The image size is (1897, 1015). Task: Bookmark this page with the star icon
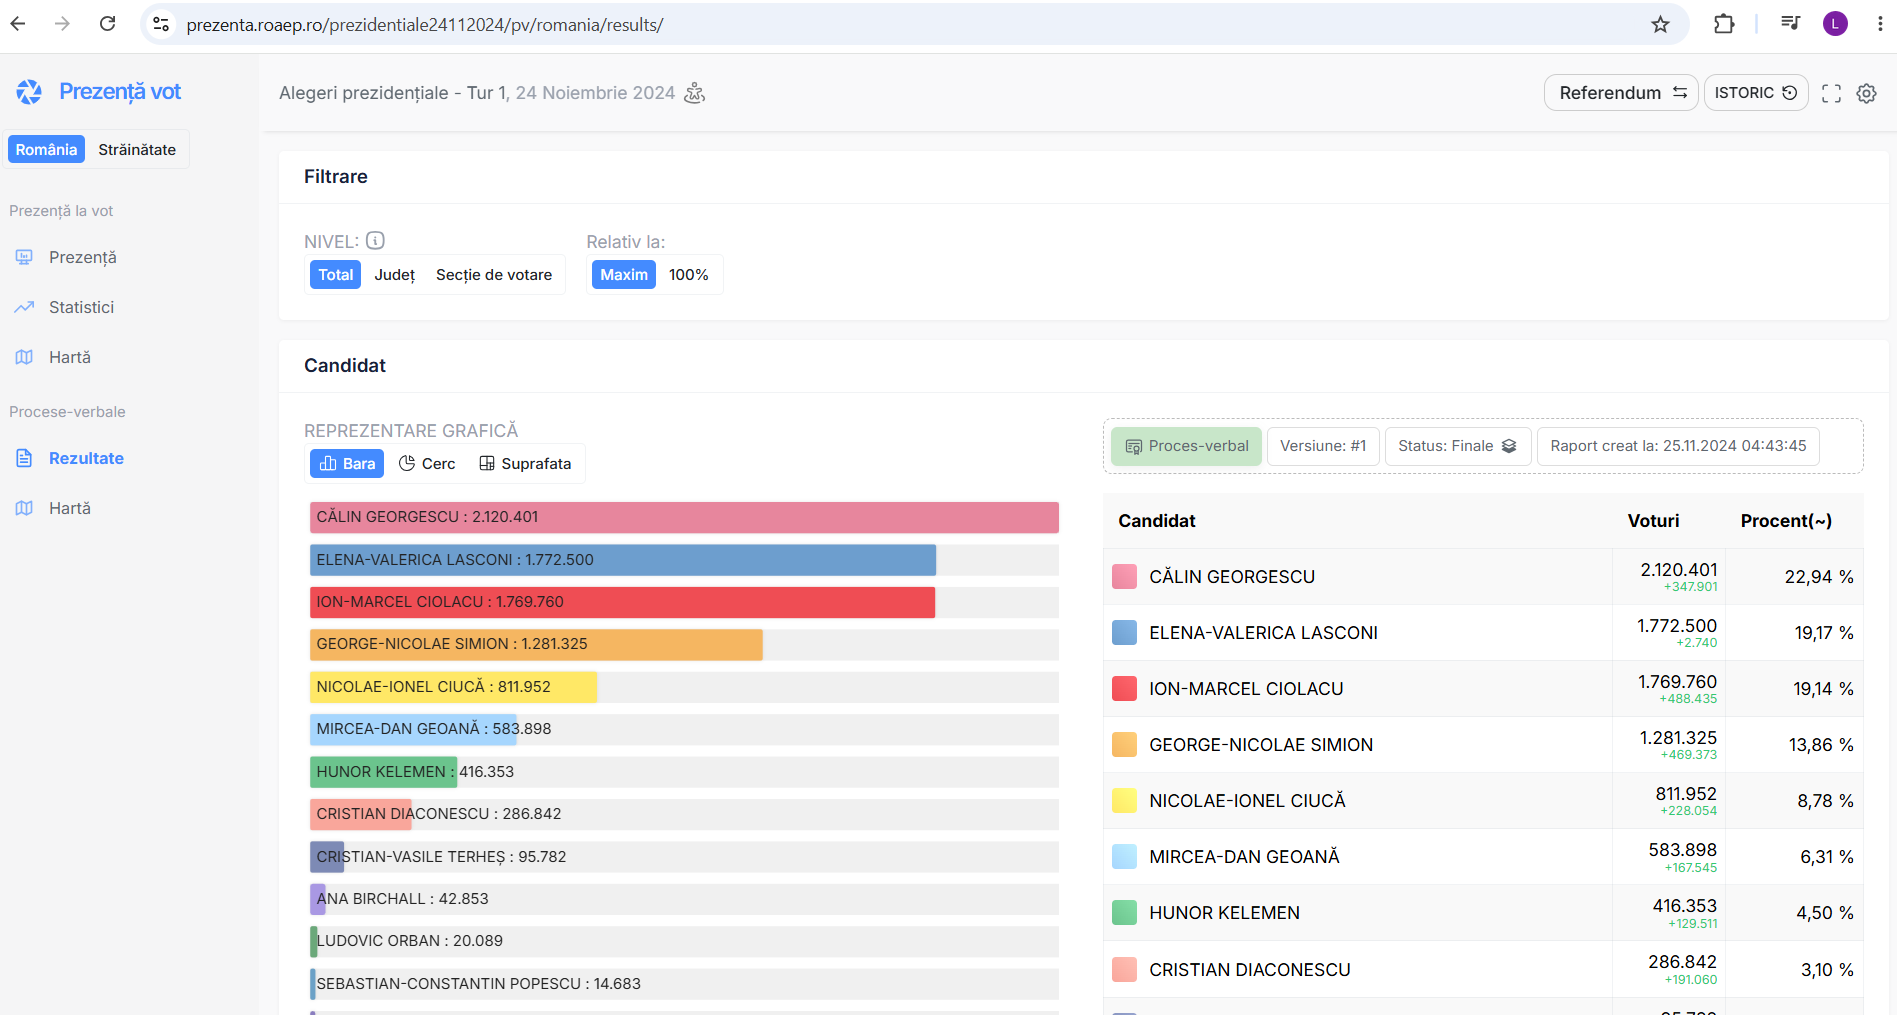[x=1660, y=24]
